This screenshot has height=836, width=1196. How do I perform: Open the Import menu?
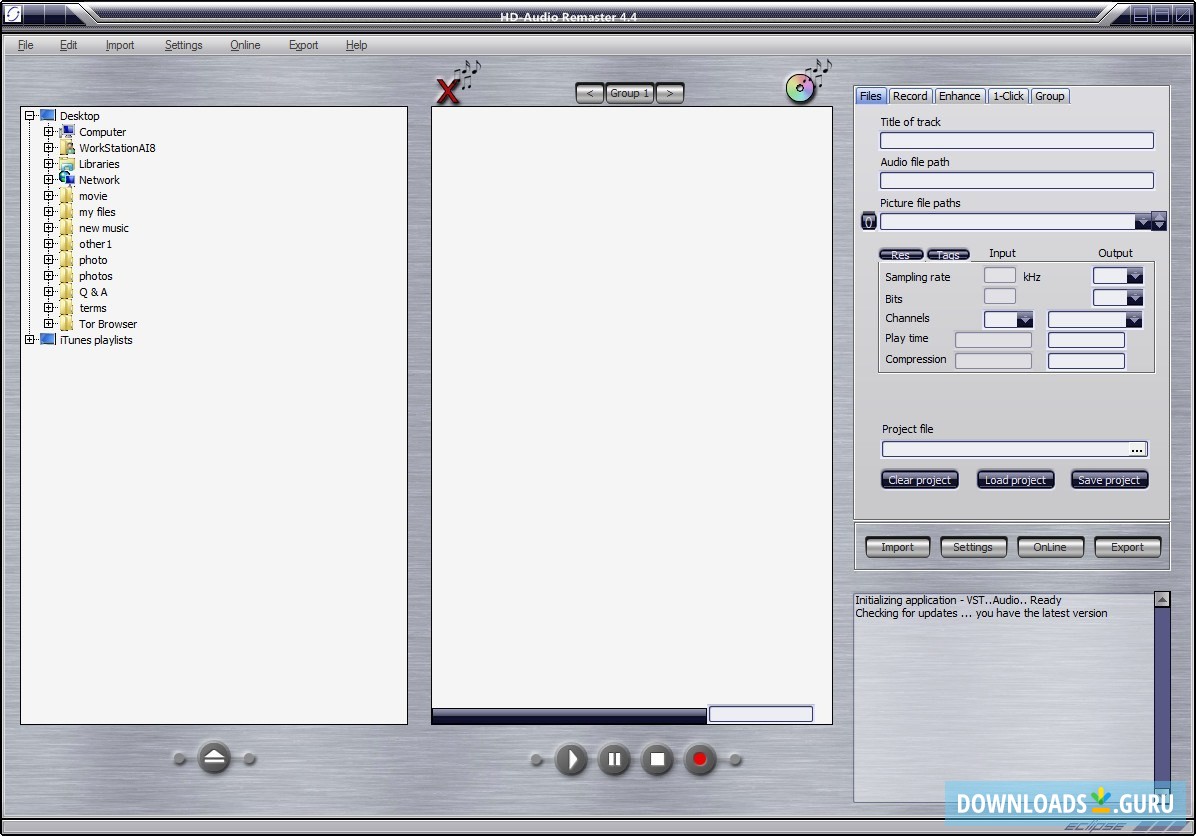[120, 45]
